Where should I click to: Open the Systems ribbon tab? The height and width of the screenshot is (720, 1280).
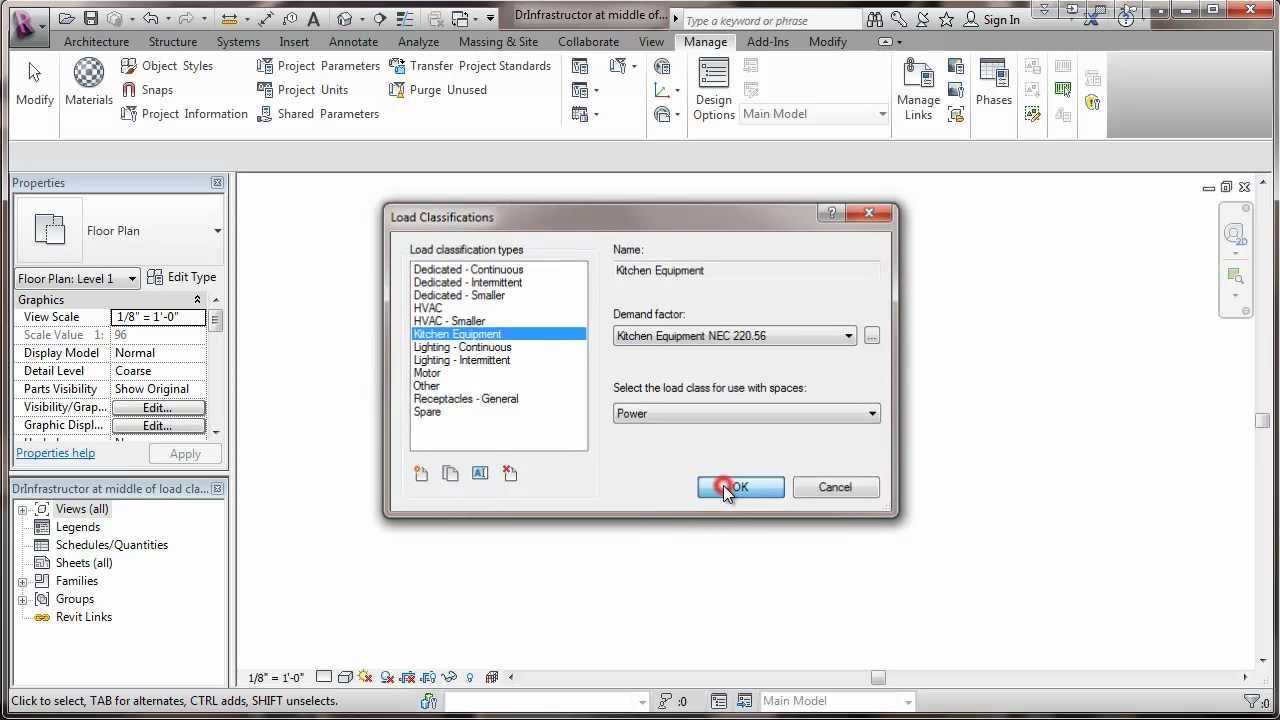[x=238, y=42]
